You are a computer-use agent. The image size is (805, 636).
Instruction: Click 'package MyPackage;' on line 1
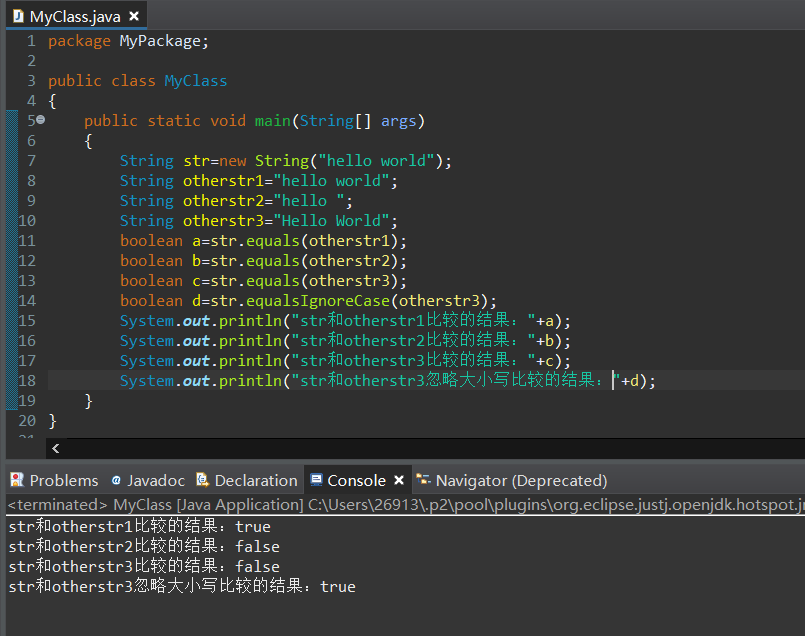tap(128, 41)
